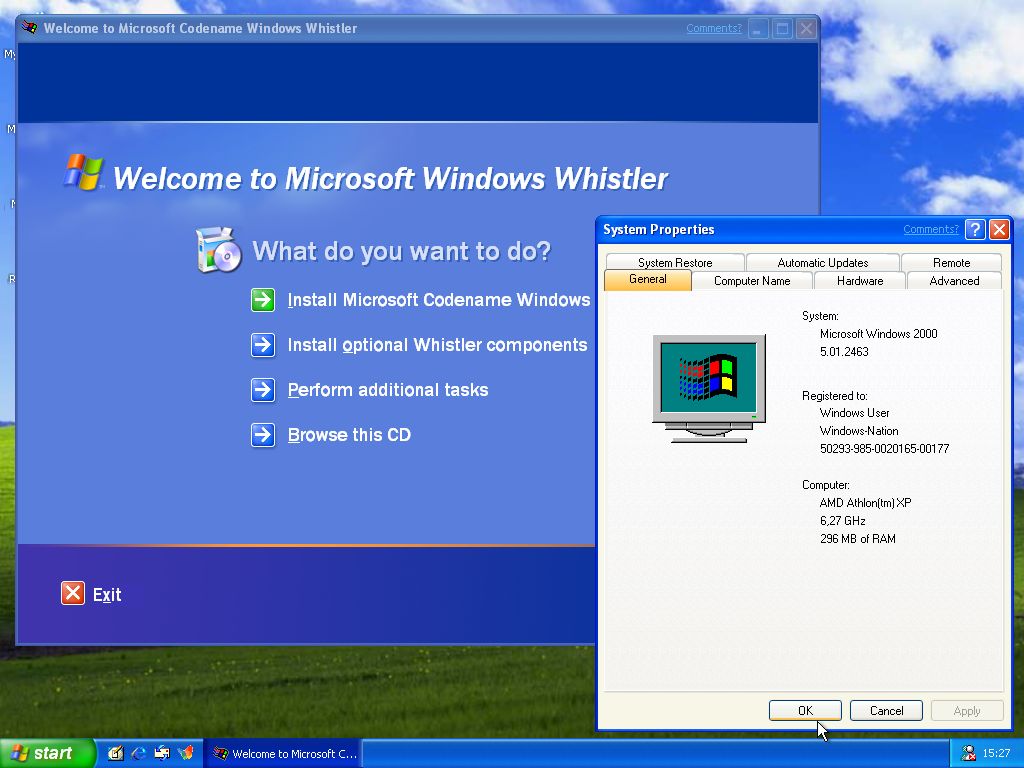Launch Internet Explorer from Quick Launch
1024x768 pixels.
pyautogui.click(x=139, y=753)
